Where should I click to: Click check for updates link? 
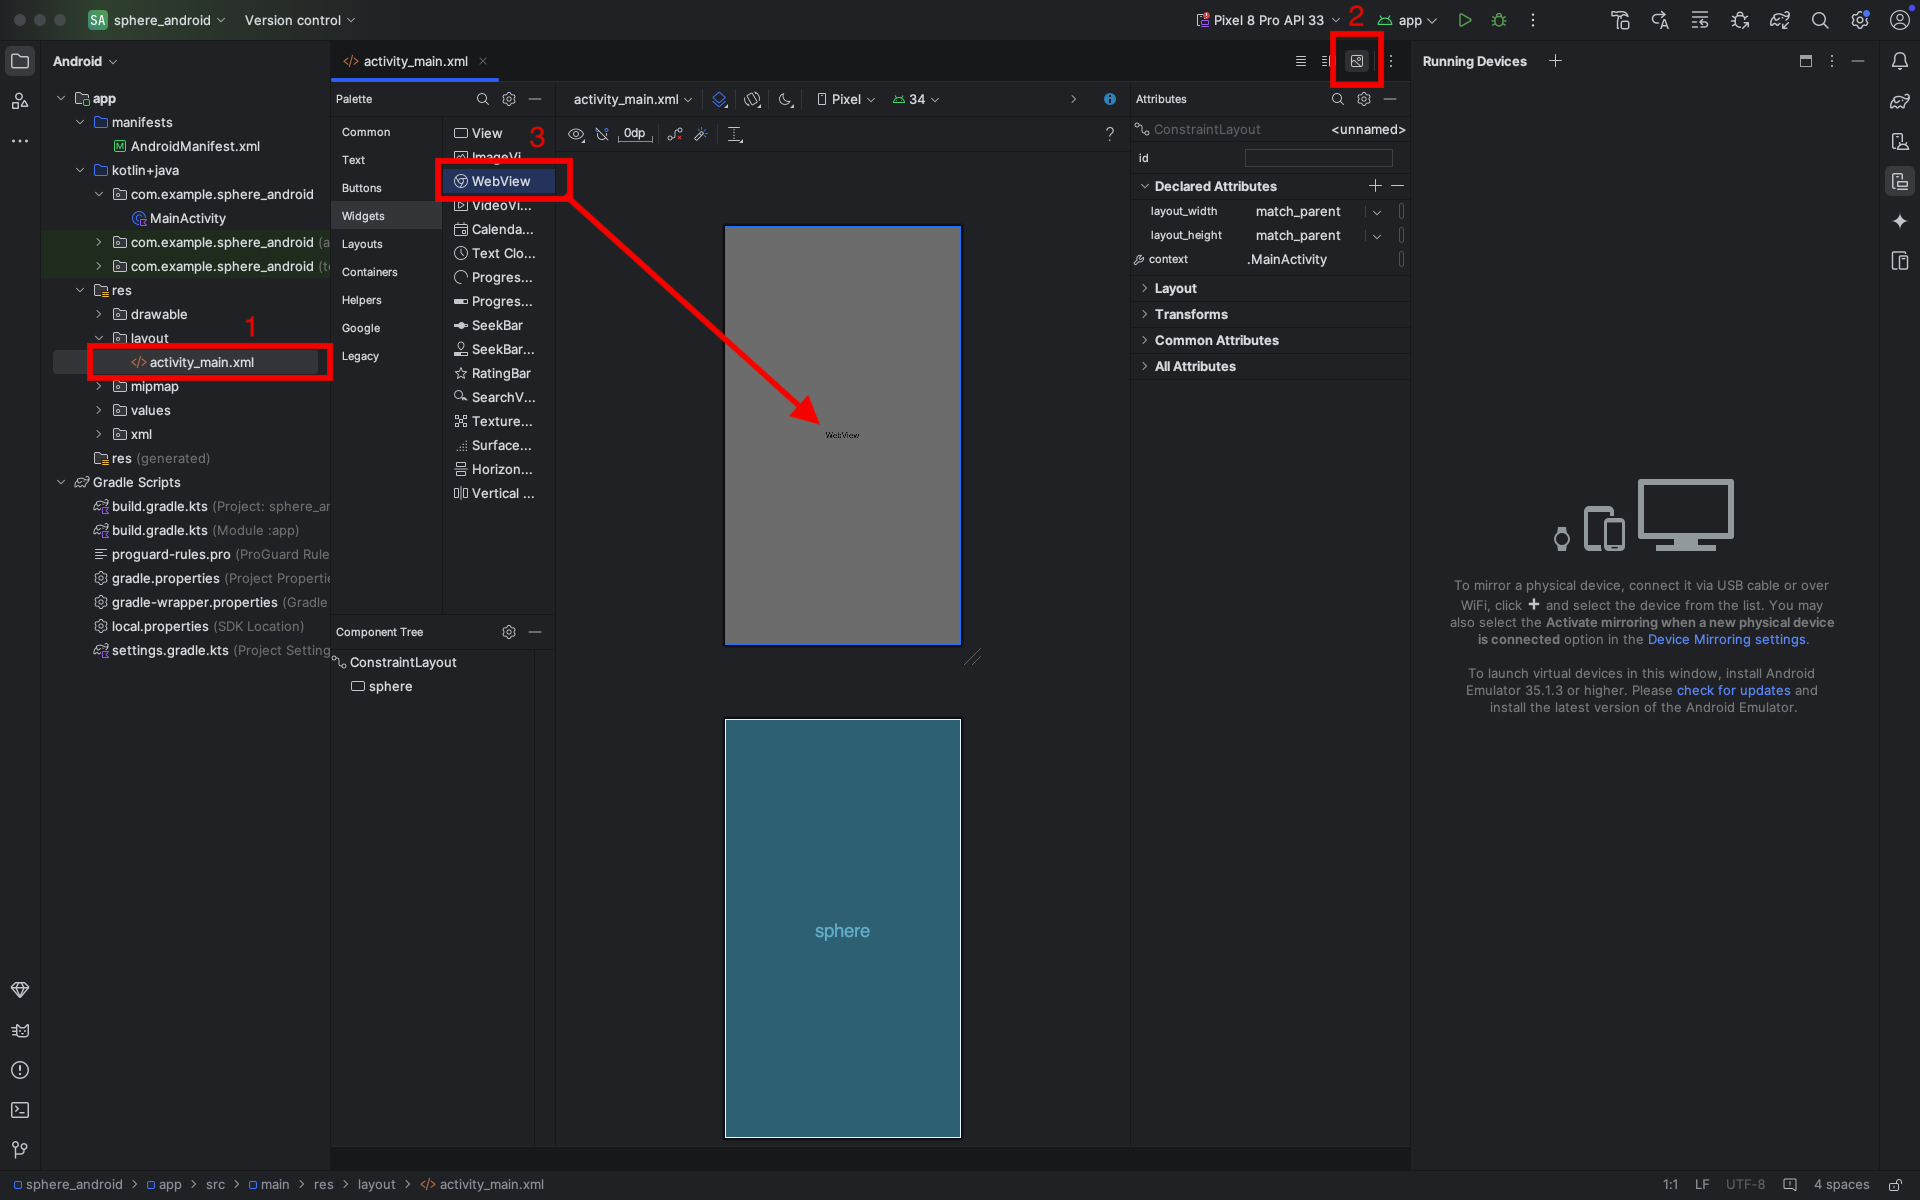1733,691
